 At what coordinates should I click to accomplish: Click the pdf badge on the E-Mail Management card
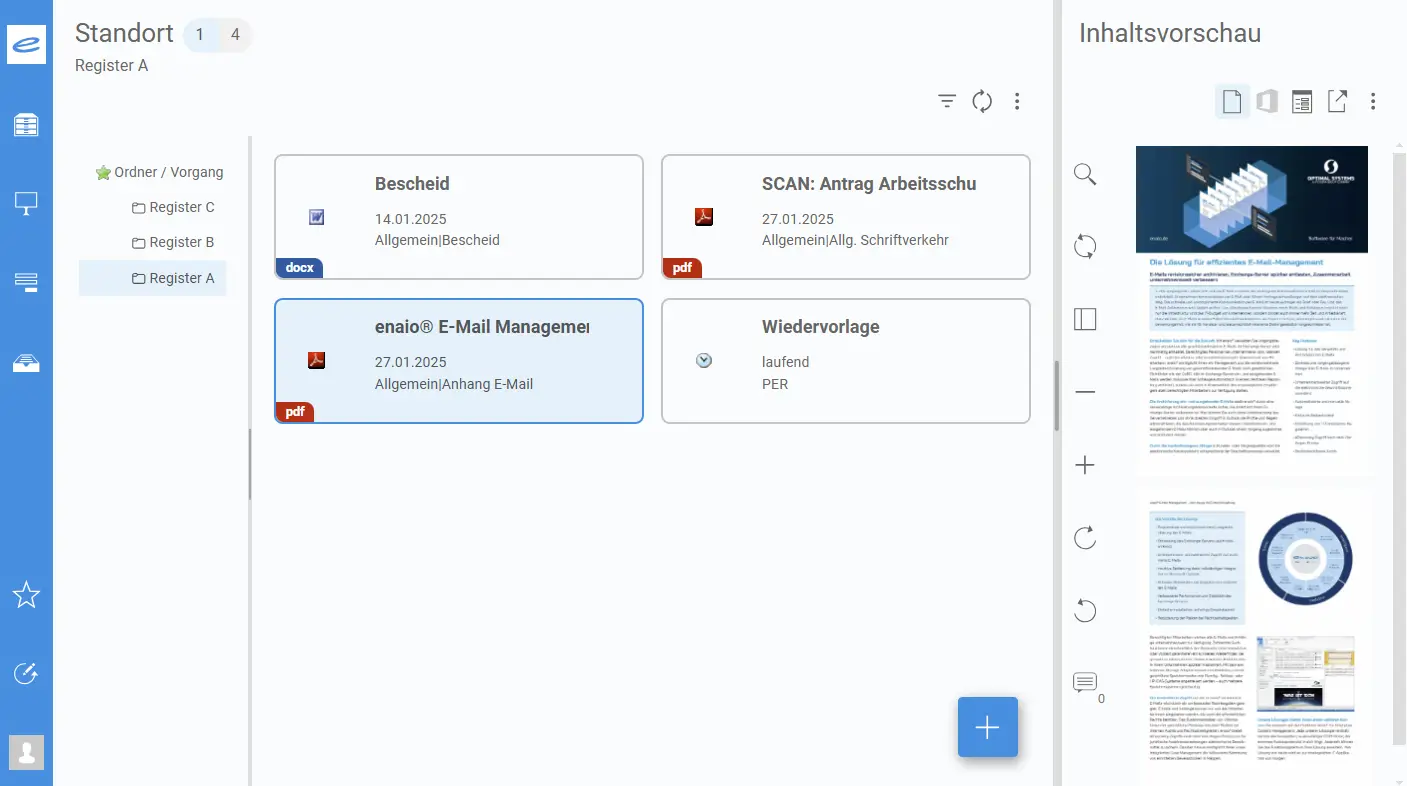(294, 411)
